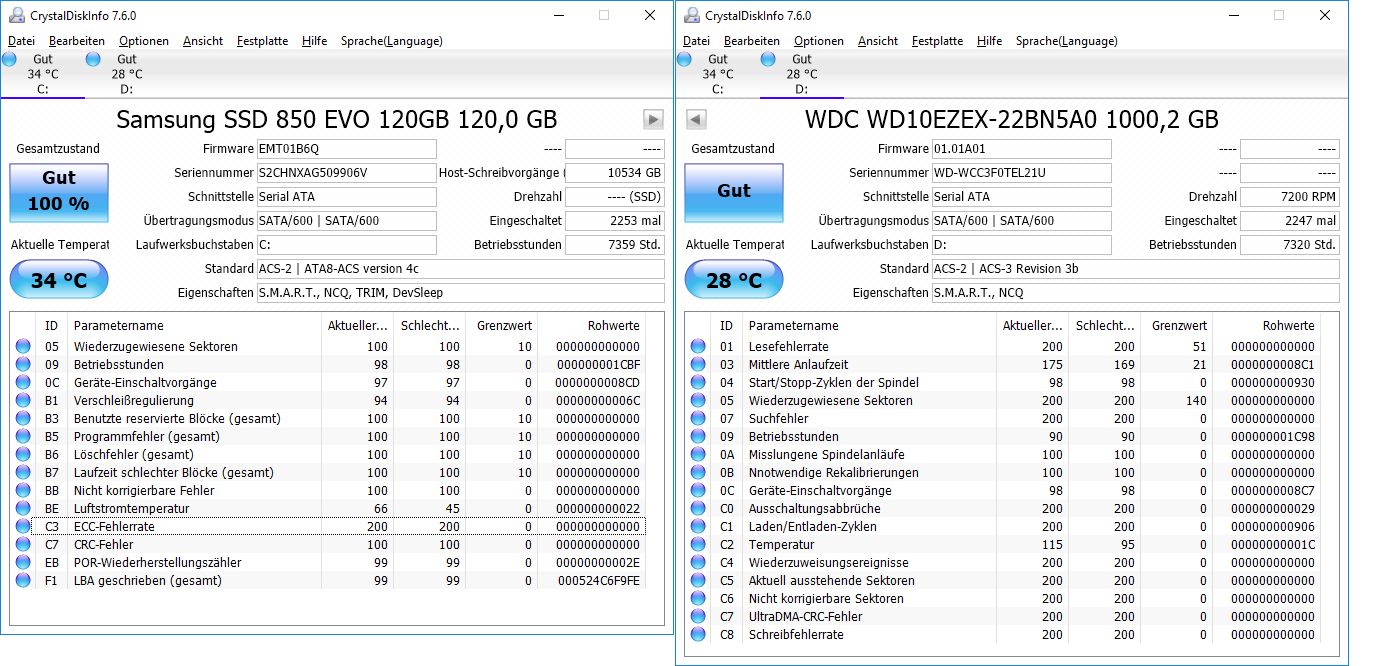The height and width of the screenshot is (666, 1374).
Task: Click status orb for Temperatur row
Action: [x=698, y=545]
